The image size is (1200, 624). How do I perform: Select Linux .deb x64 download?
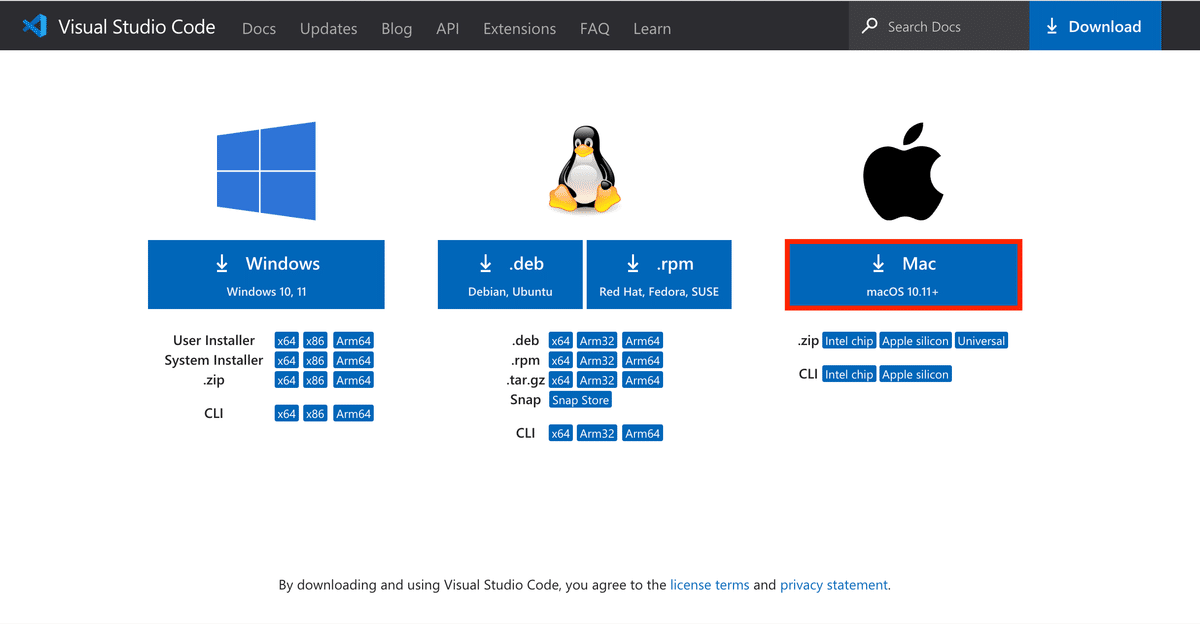(x=561, y=341)
